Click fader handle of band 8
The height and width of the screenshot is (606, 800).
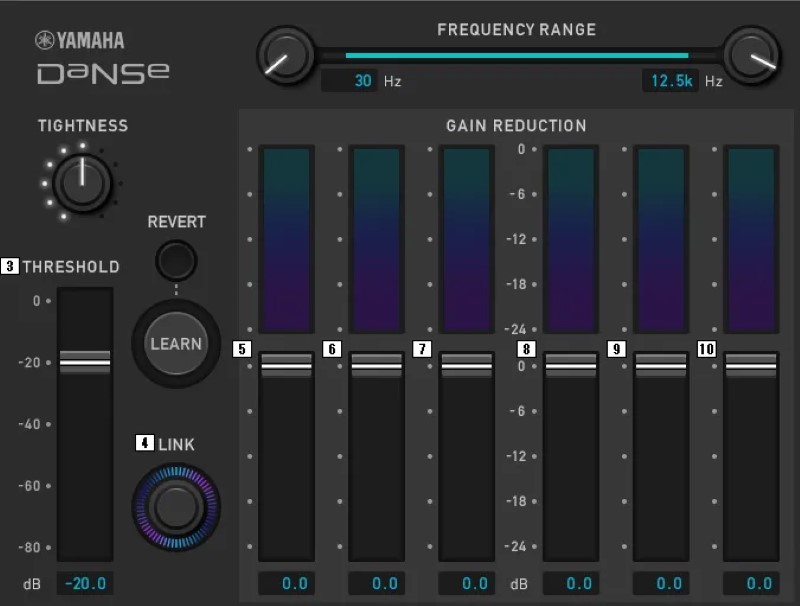[571, 366]
